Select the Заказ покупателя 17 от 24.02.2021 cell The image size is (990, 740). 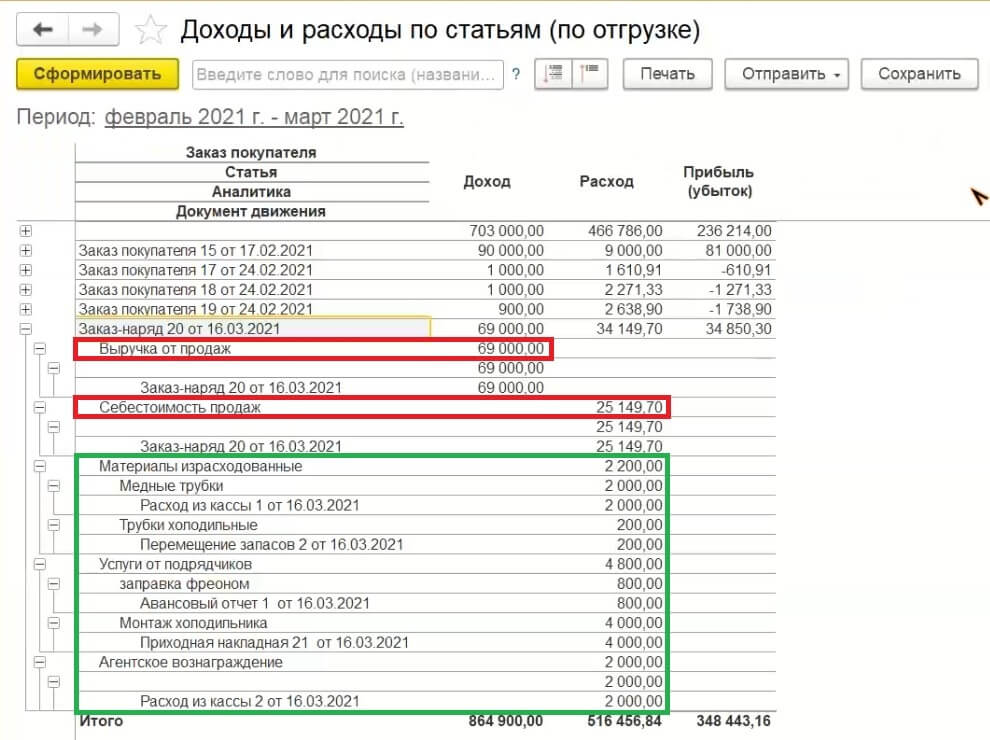[x=253, y=270]
